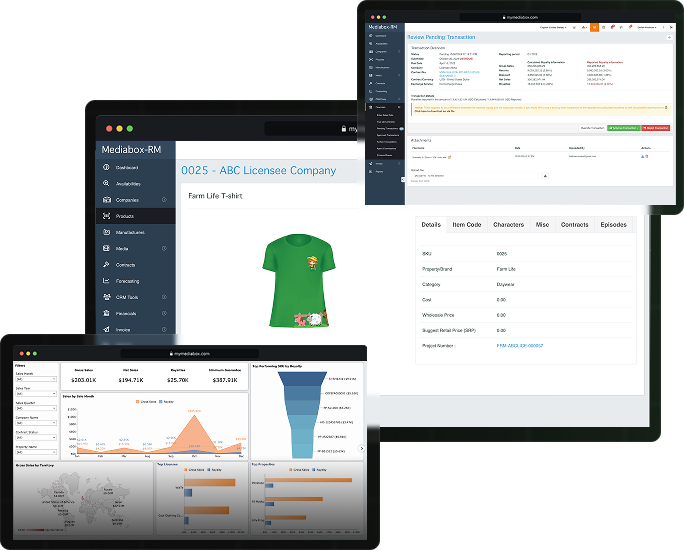The height and width of the screenshot is (550, 684).
Task: Switch to the Item Code tab
Action: [467, 225]
